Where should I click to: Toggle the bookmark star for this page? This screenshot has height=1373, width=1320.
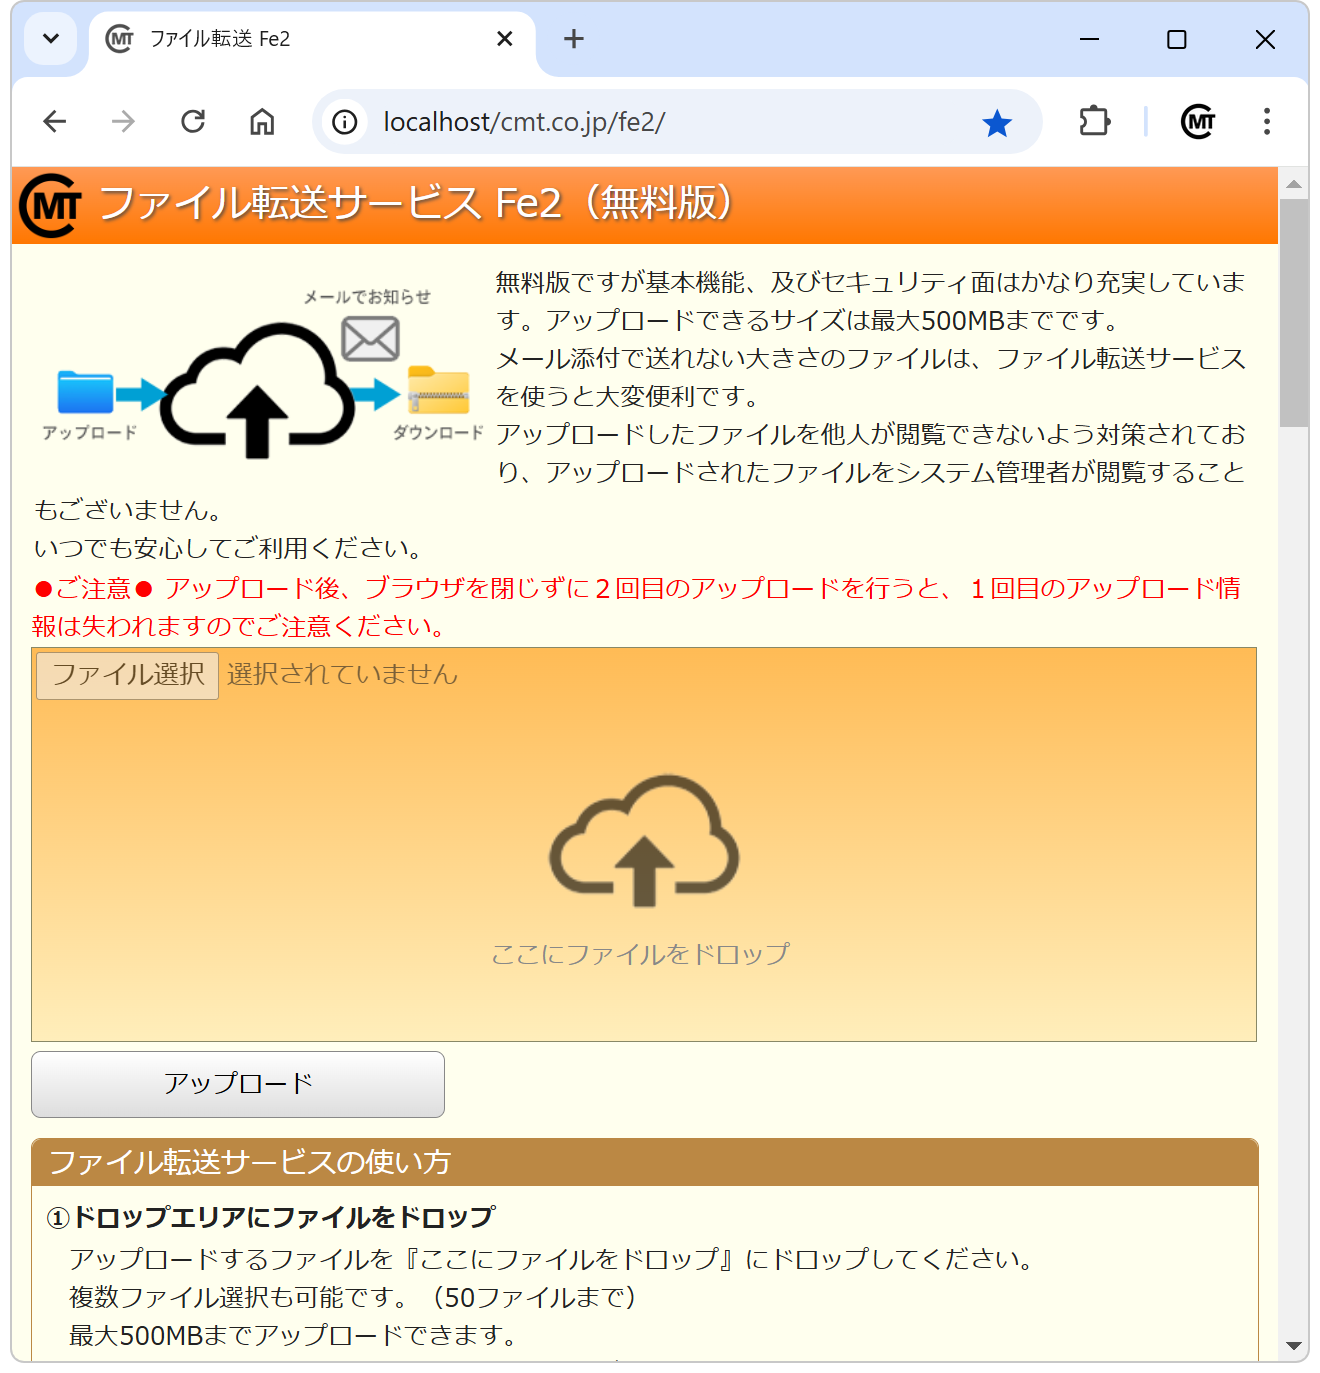tap(997, 123)
